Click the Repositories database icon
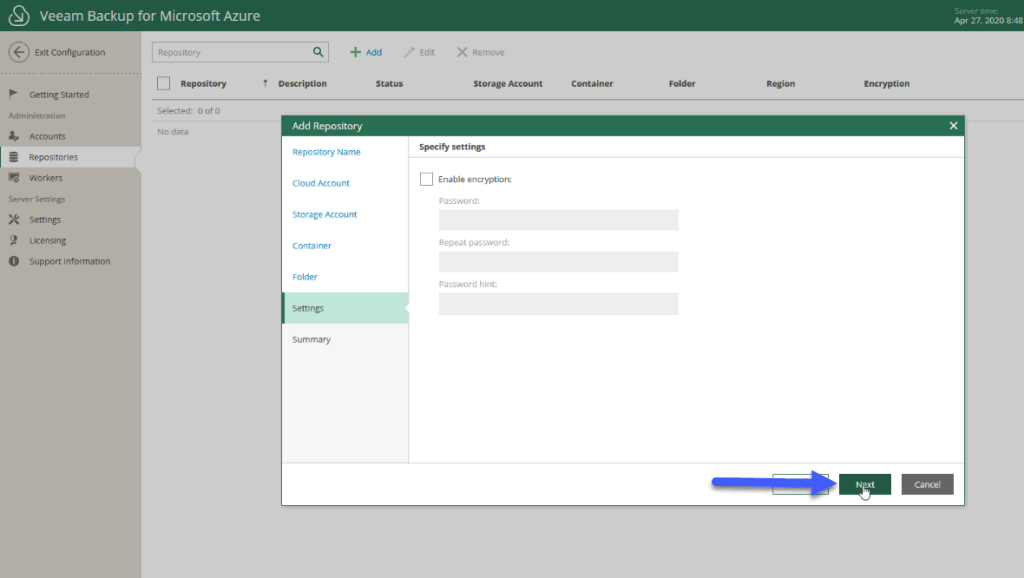This screenshot has width=1024, height=578. pyautogui.click(x=14, y=157)
